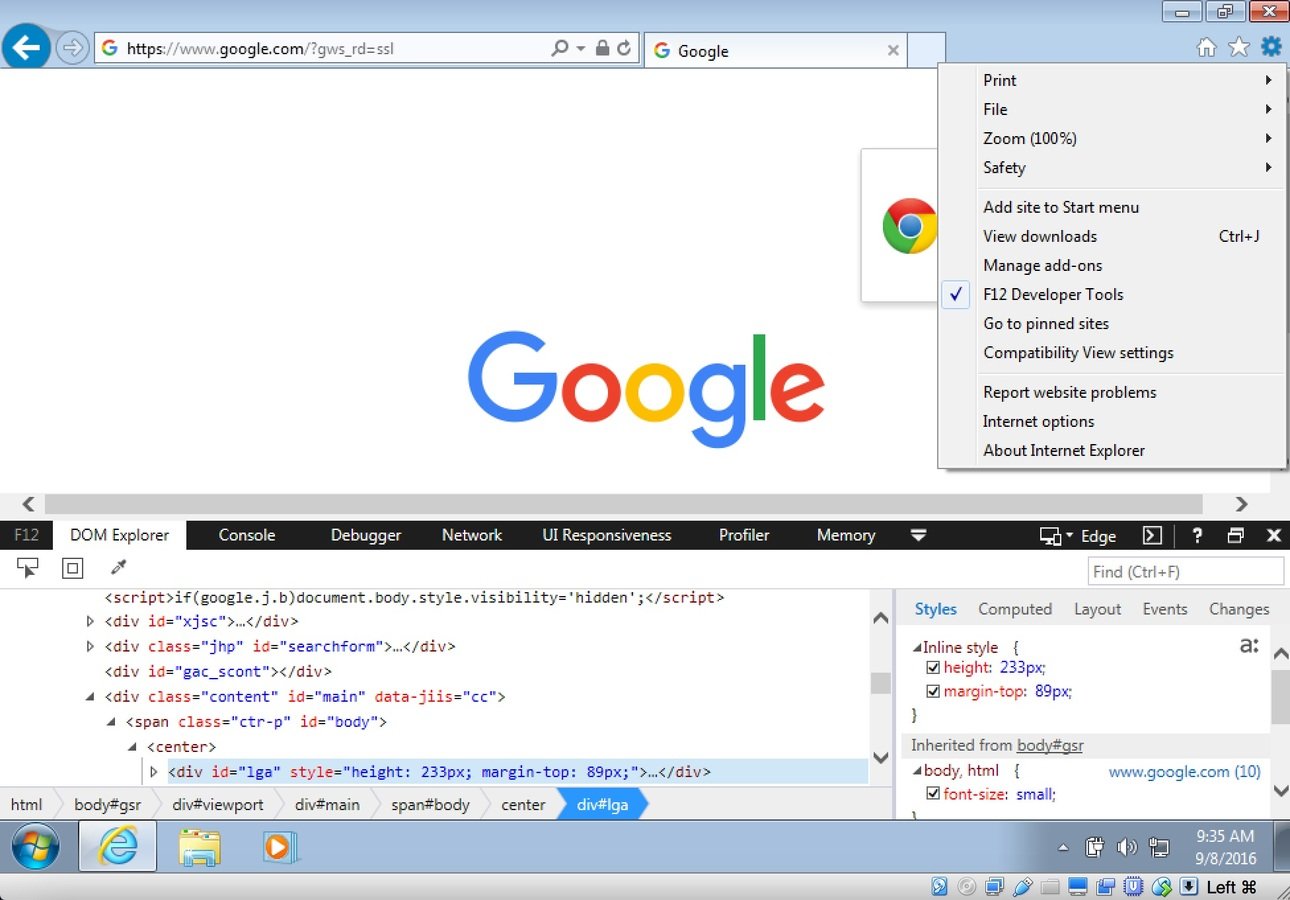Open a new blank tab button
This screenshot has width=1290, height=900.
[927, 50]
